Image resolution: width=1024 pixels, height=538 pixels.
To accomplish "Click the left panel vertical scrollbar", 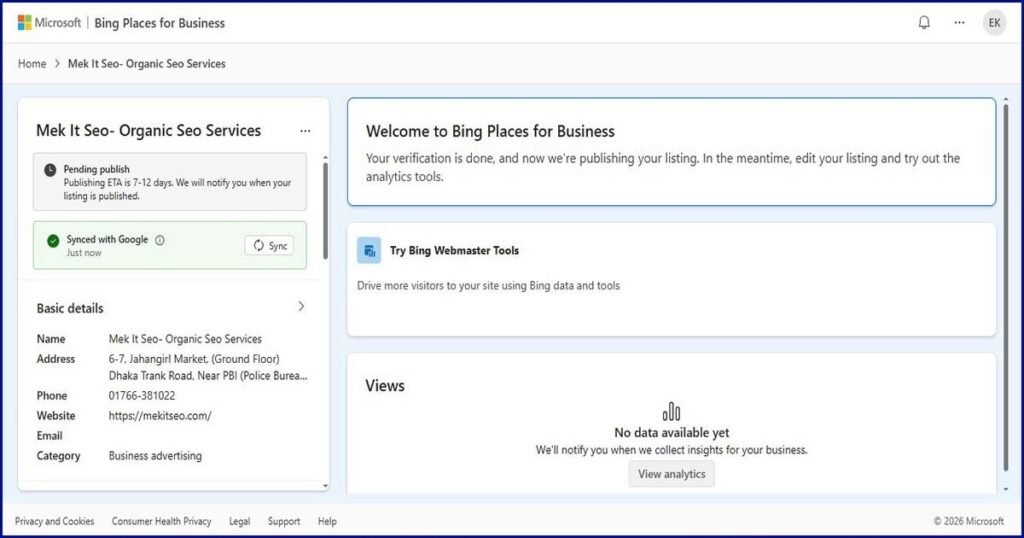I will pos(325,210).
